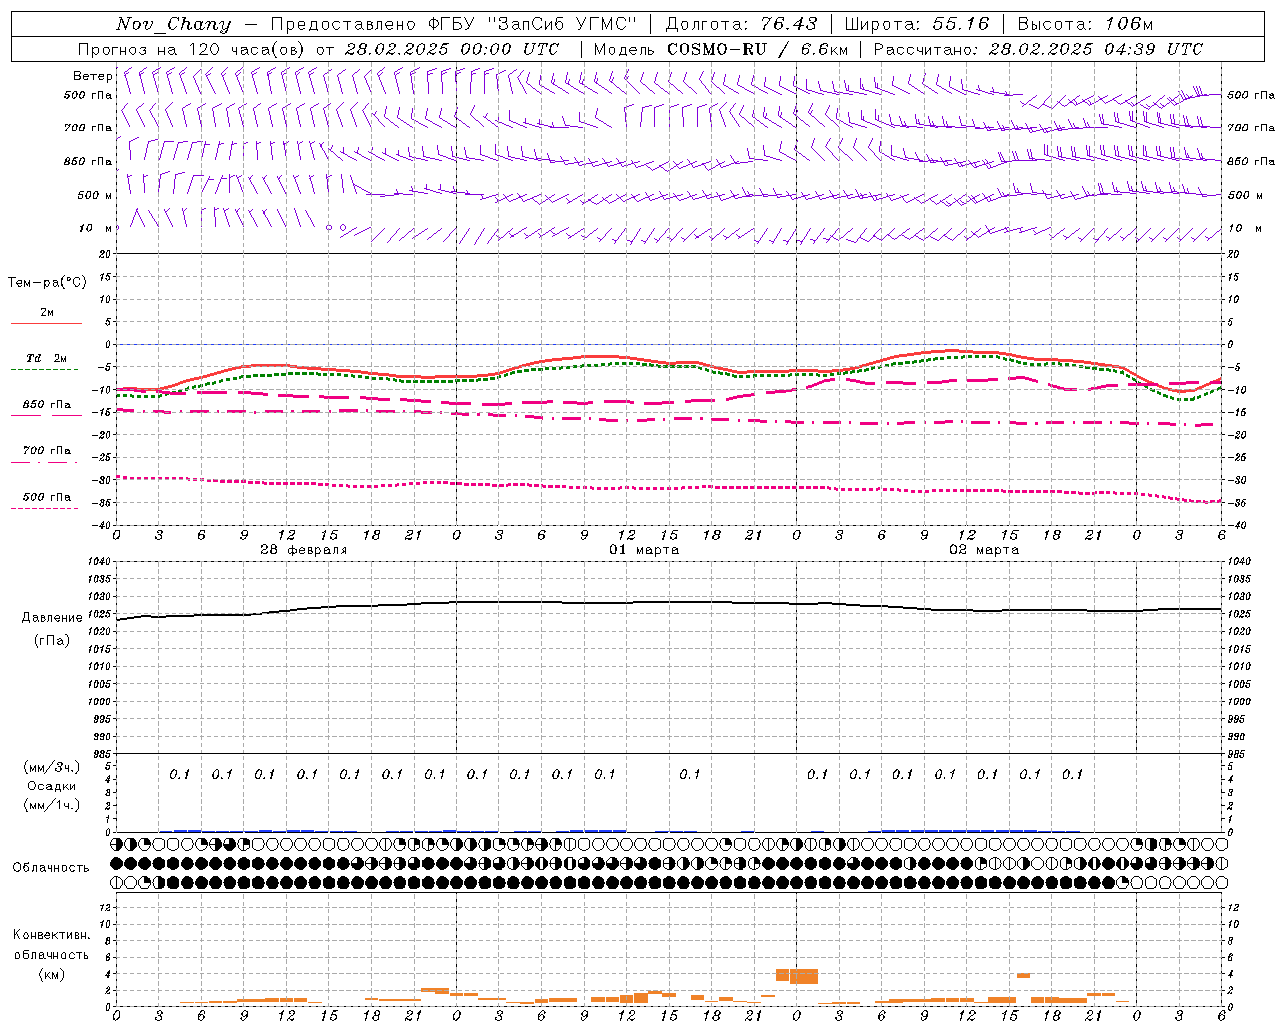Click the '(км)' unit under convective cloudiness
The image size is (1280, 1024).
point(51,974)
